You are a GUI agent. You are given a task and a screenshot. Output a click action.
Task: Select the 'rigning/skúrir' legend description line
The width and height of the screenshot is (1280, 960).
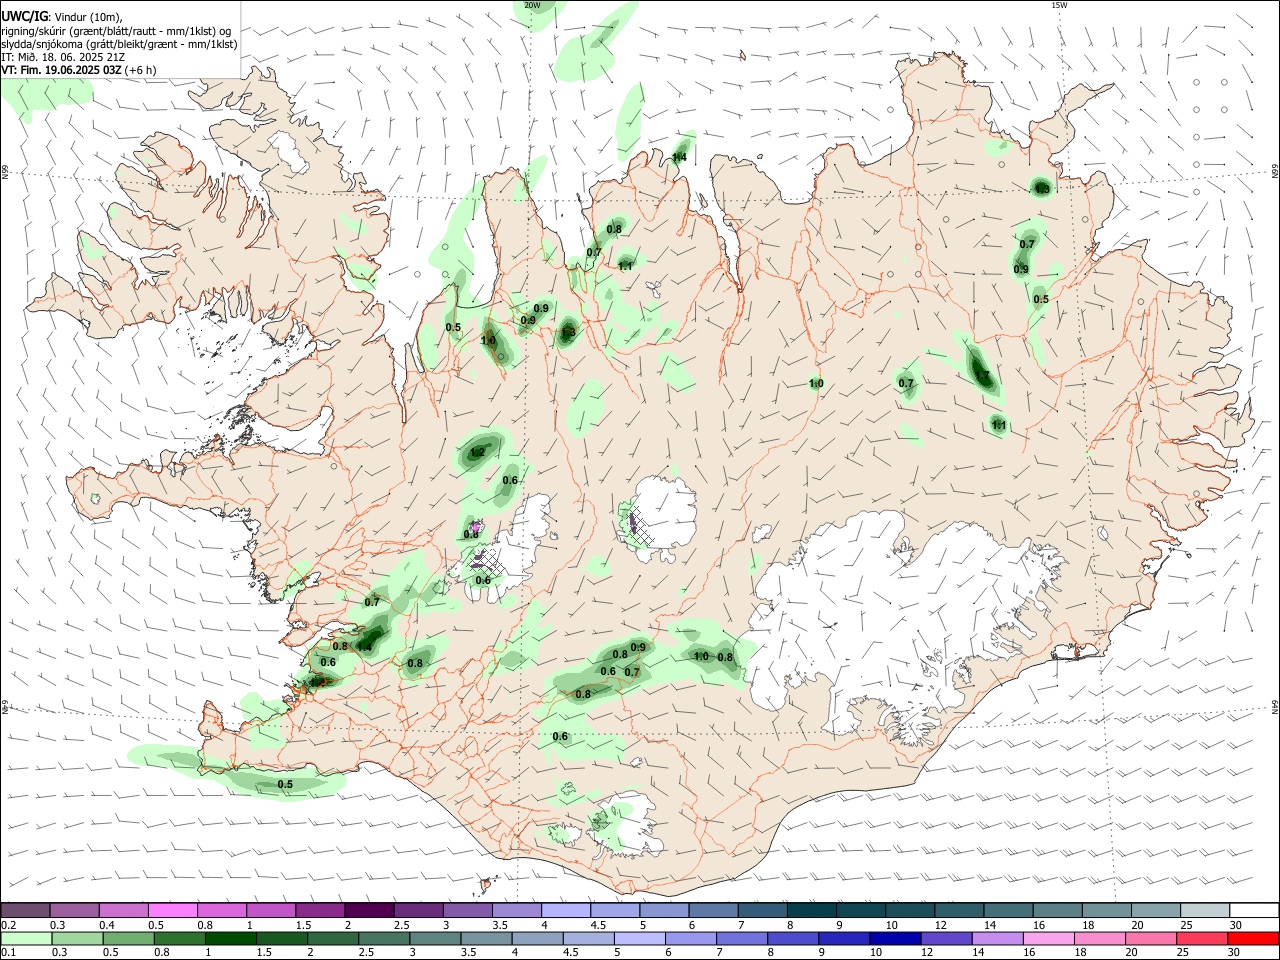[x=117, y=30]
